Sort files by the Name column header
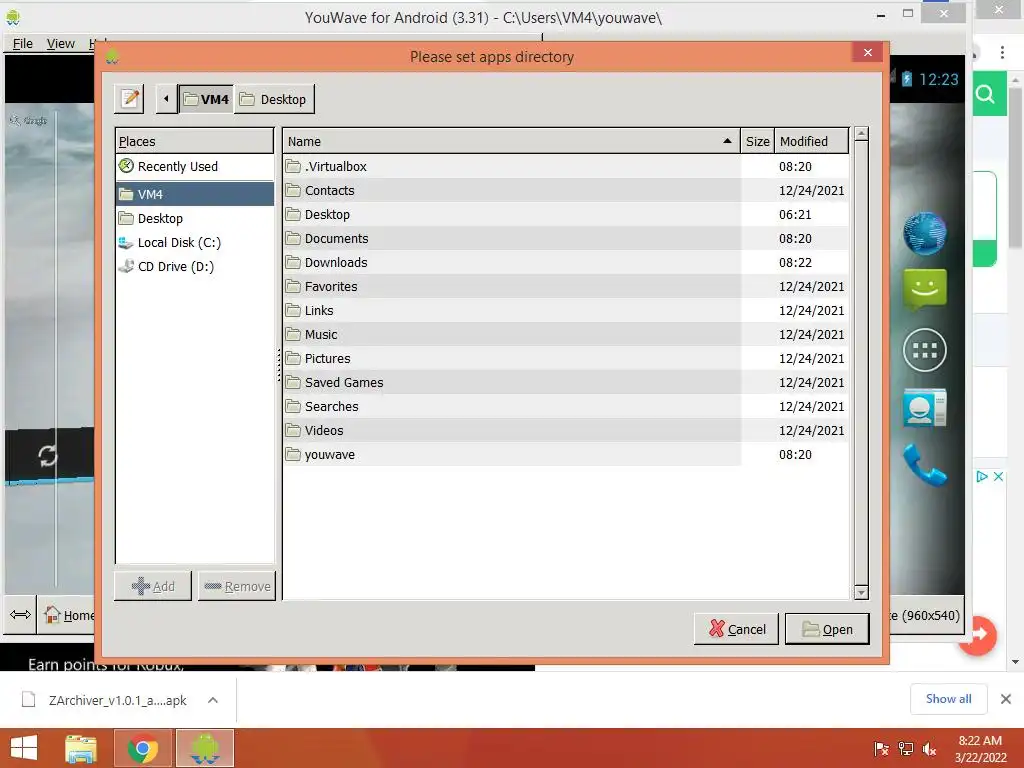The height and width of the screenshot is (768, 1024). point(511,141)
